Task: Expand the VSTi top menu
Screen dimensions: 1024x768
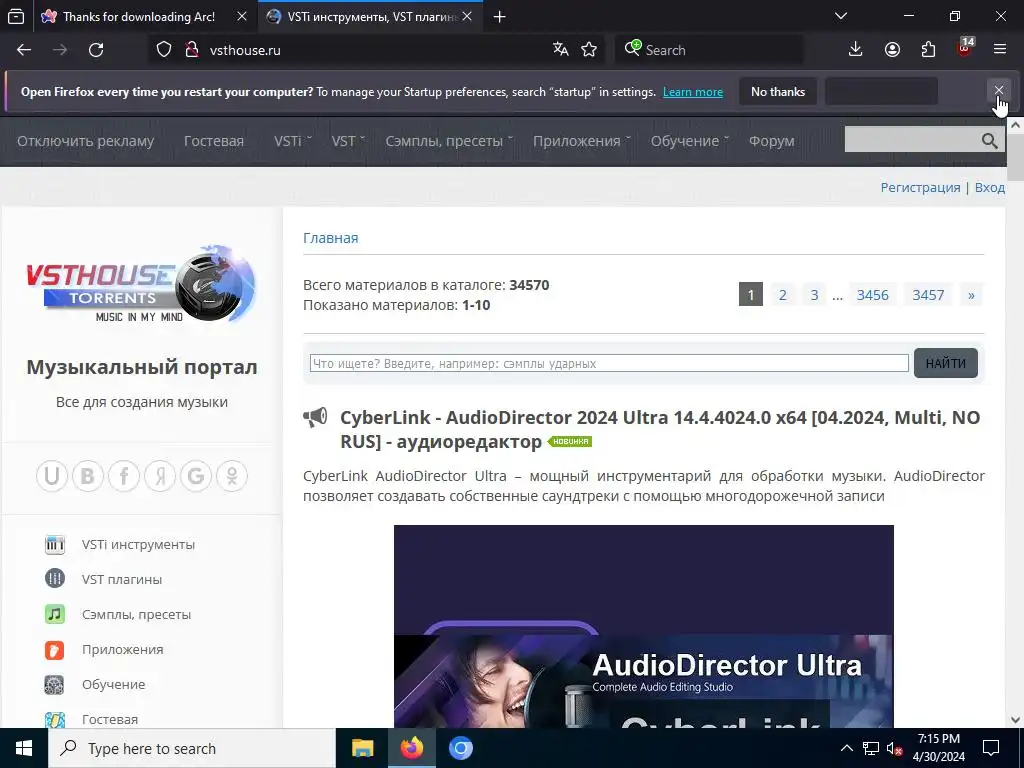Action: pos(292,141)
